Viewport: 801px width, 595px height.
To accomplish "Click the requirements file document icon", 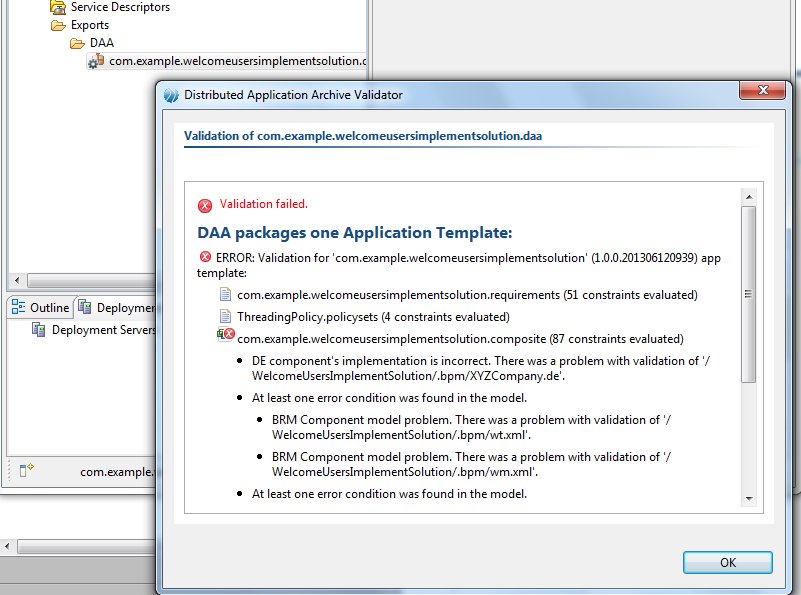I will click(x=225, y=294).
